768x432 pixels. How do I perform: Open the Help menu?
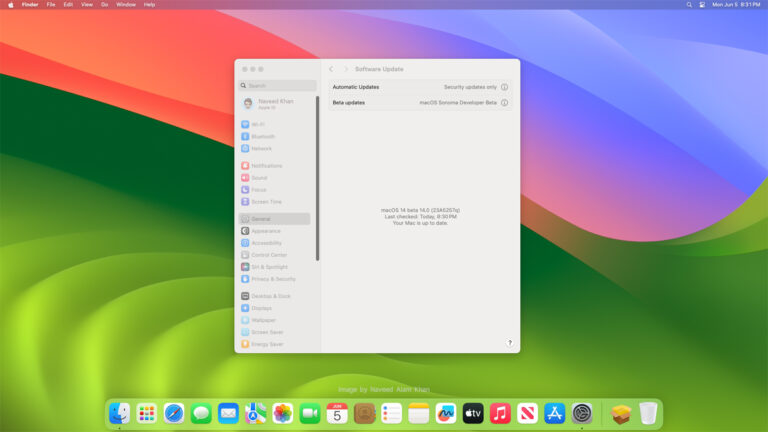(x=149, y=4)
